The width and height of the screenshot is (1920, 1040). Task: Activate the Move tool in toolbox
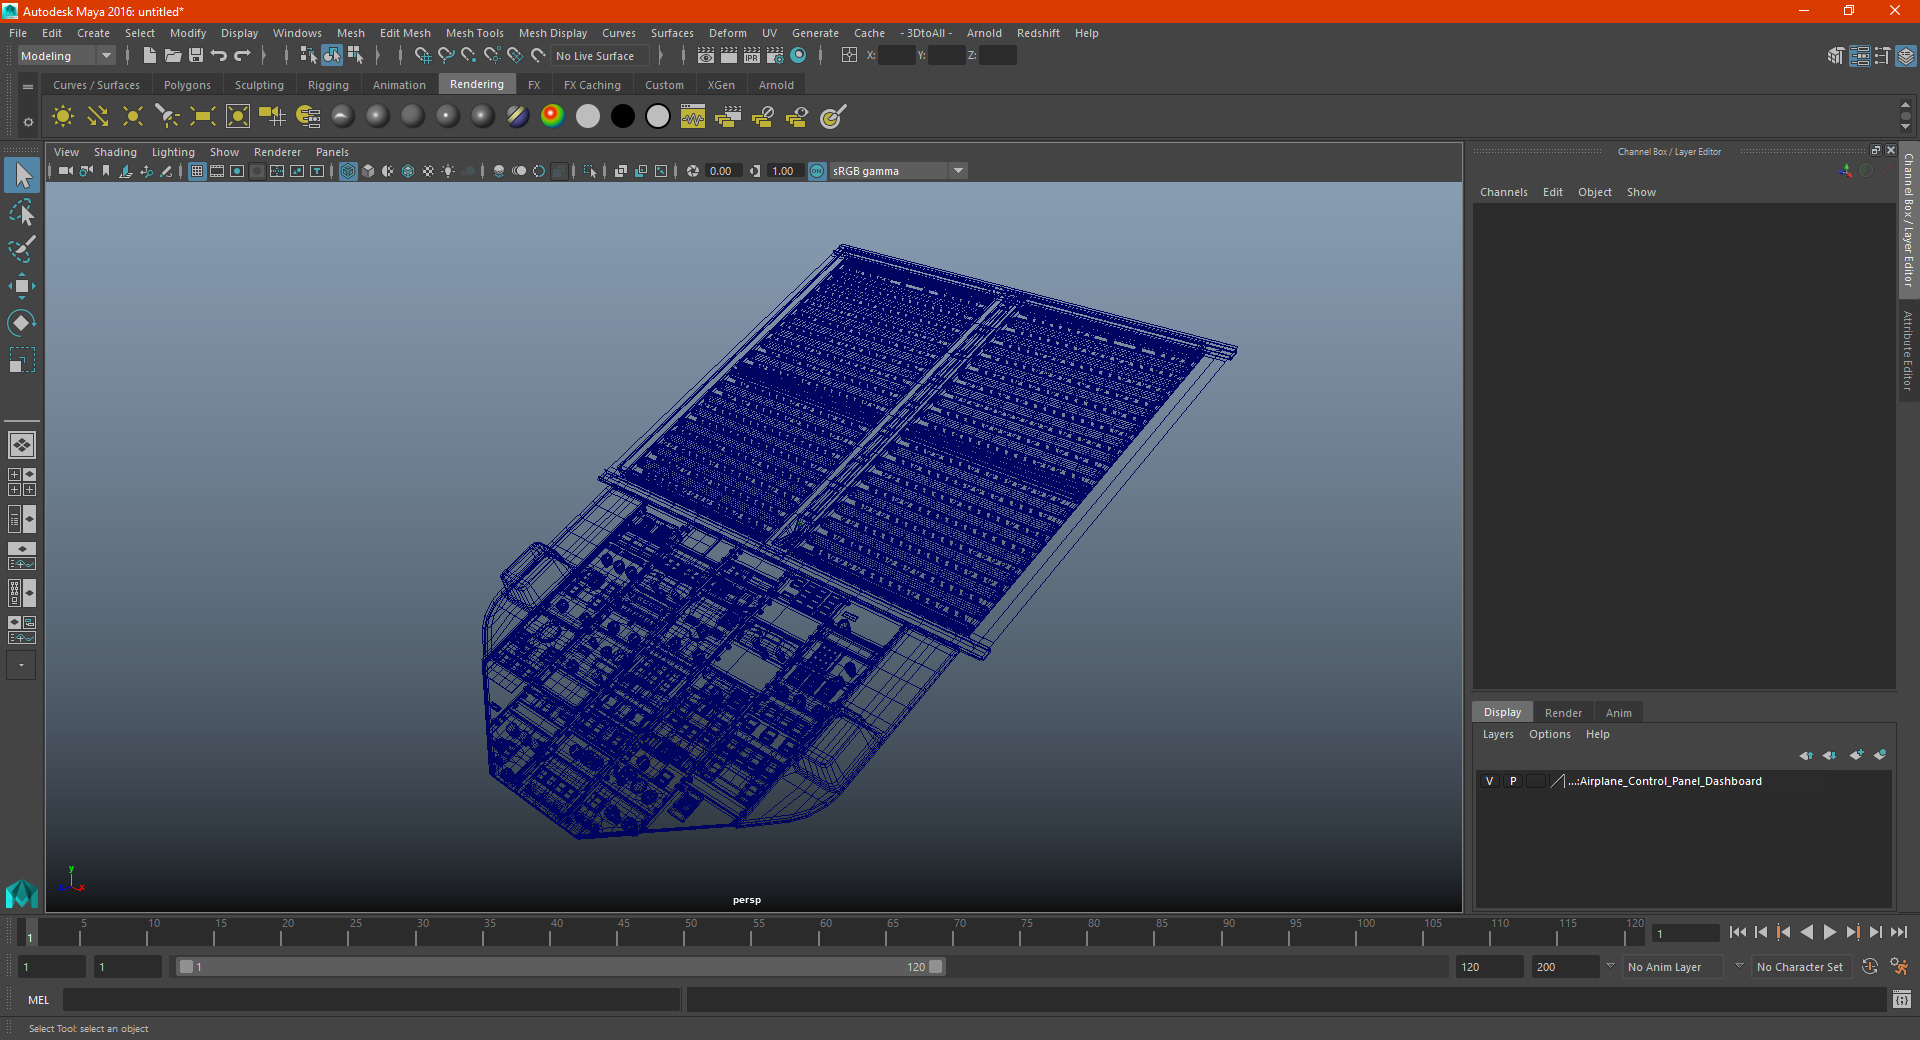tap(22, 286)
